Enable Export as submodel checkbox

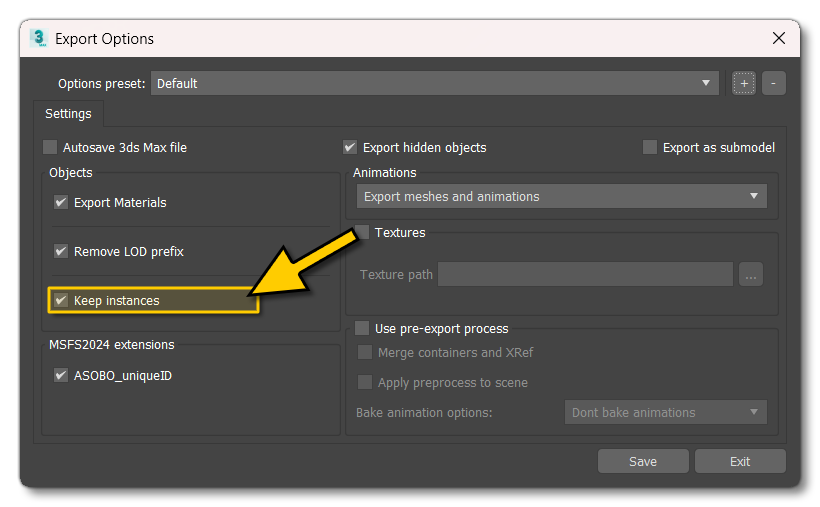(x=650, y=148)
